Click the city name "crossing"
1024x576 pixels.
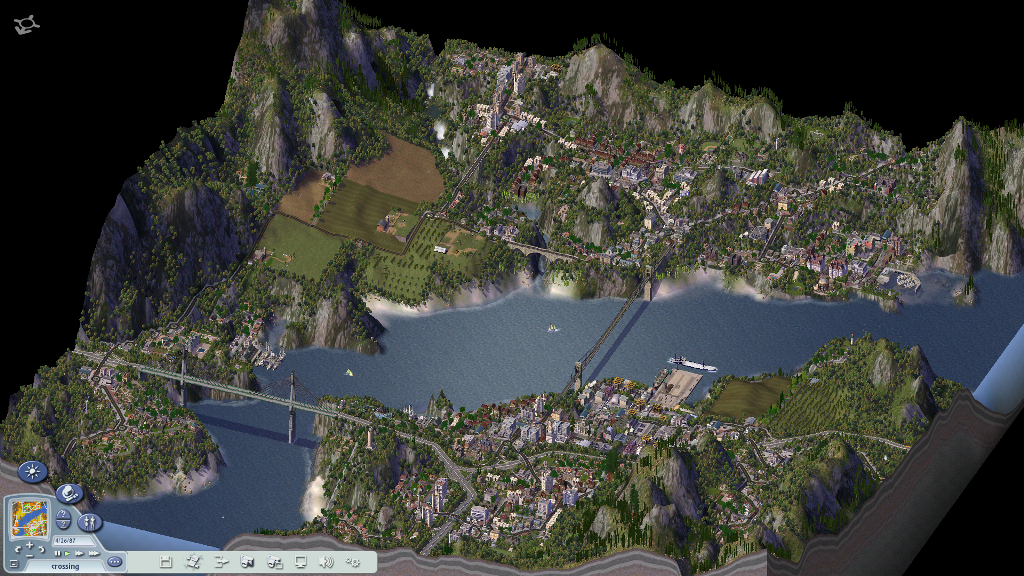point(65,566)
